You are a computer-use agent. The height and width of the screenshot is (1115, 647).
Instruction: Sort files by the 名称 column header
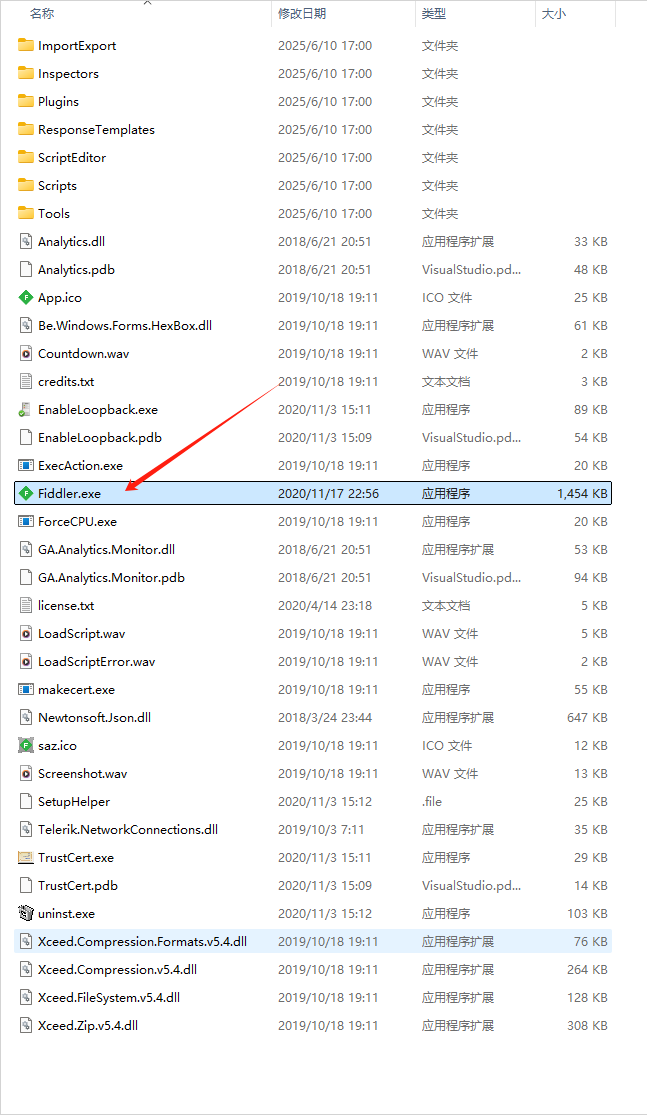(x=42, y=14)
